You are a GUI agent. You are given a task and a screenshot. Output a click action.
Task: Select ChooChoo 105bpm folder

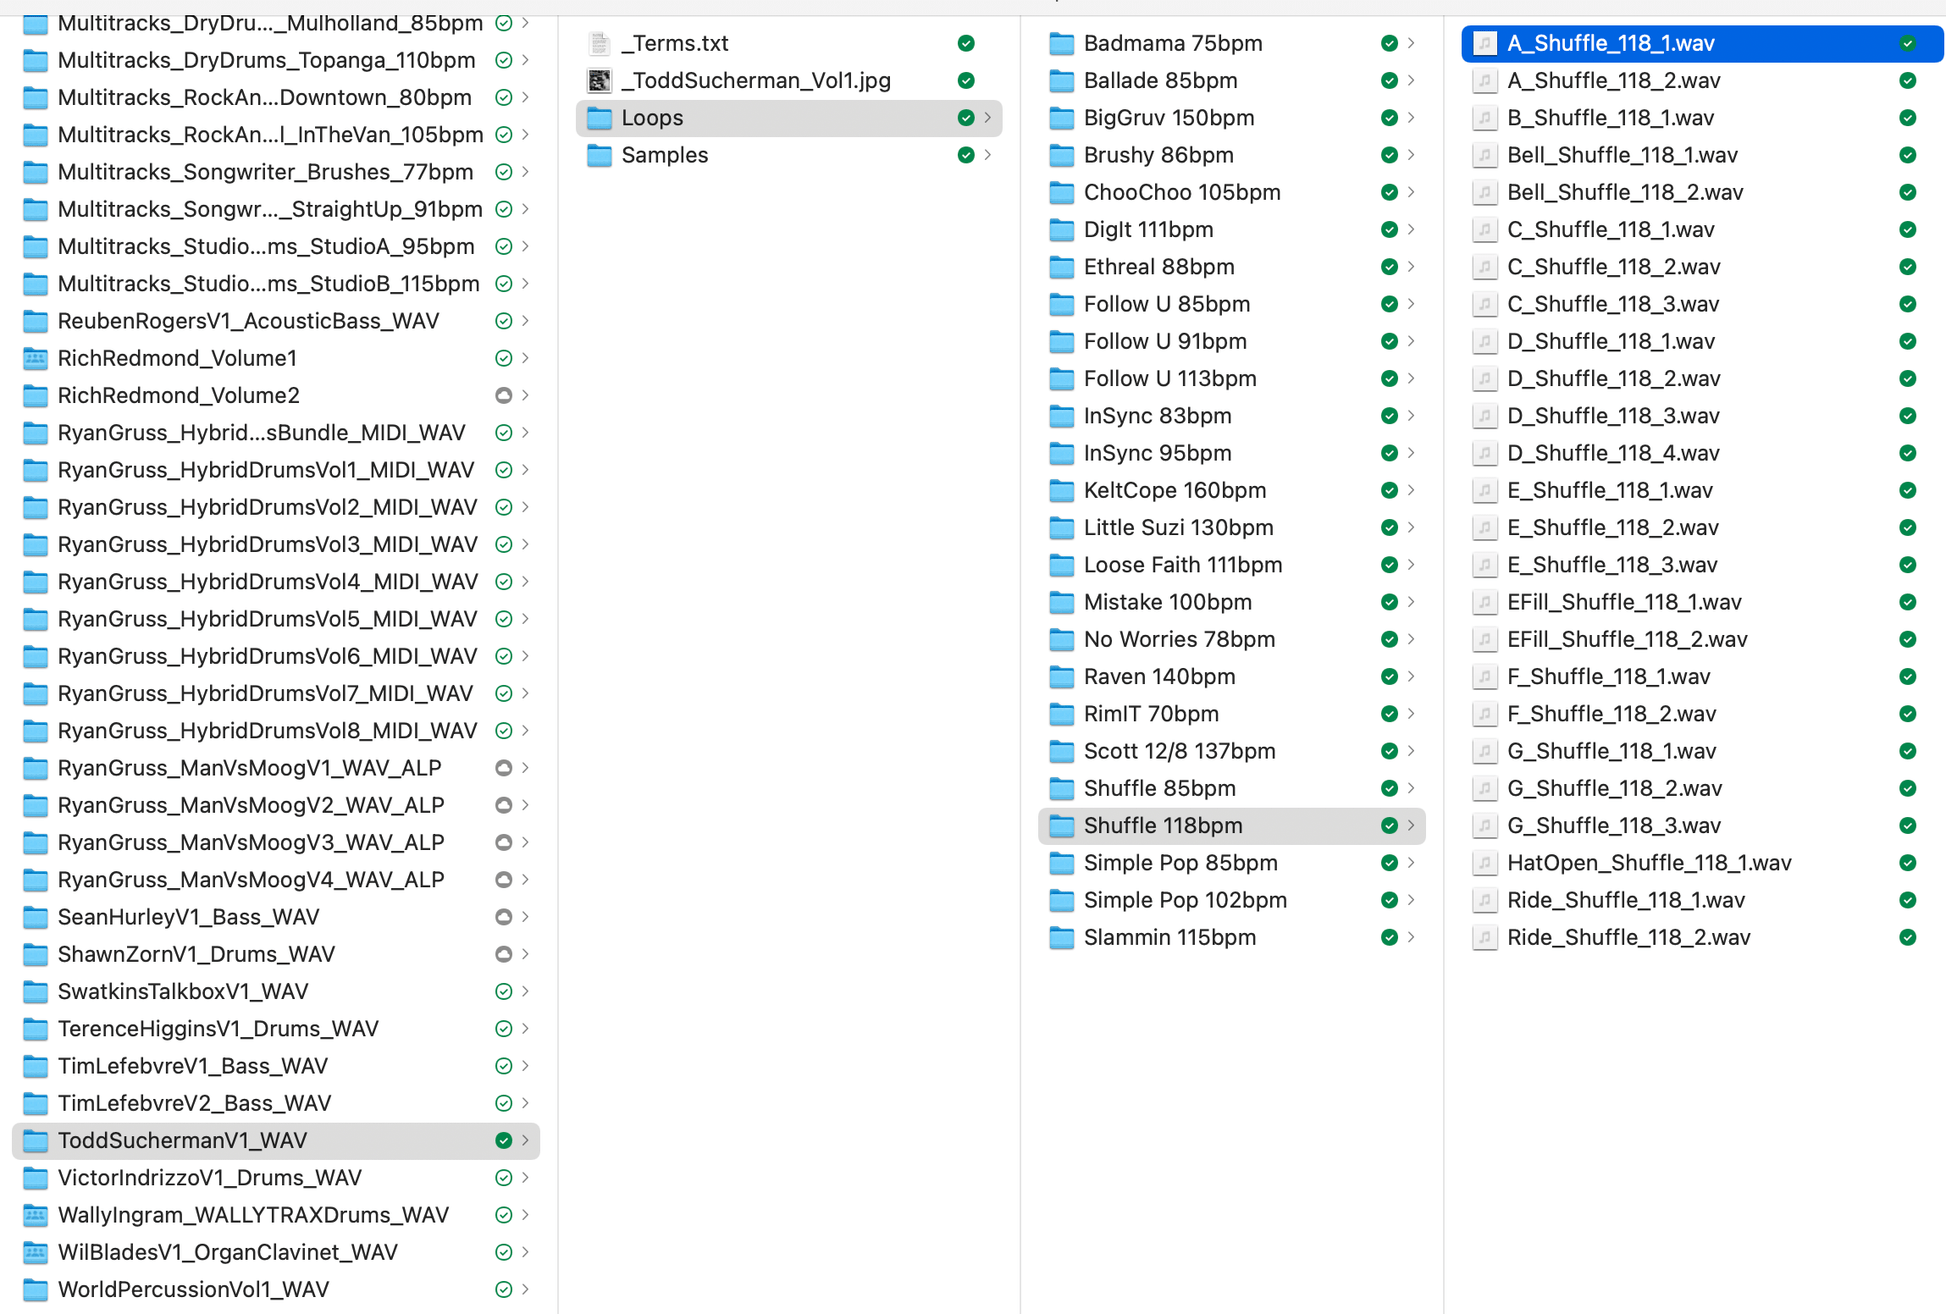click(1232, 192)
